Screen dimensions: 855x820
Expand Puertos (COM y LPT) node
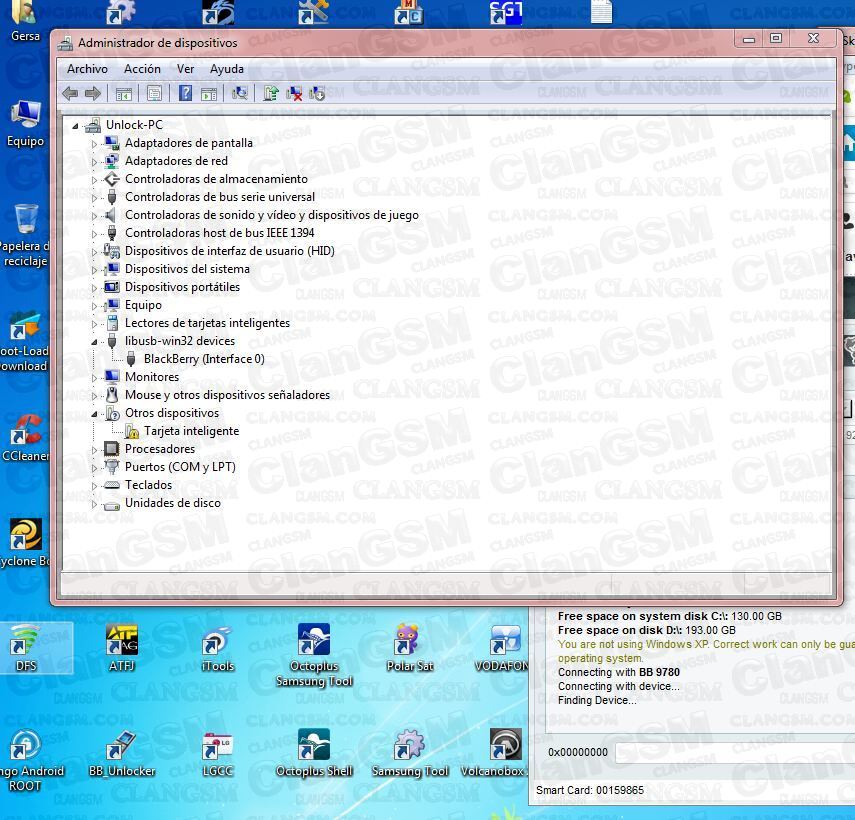(x=94, y=468)
